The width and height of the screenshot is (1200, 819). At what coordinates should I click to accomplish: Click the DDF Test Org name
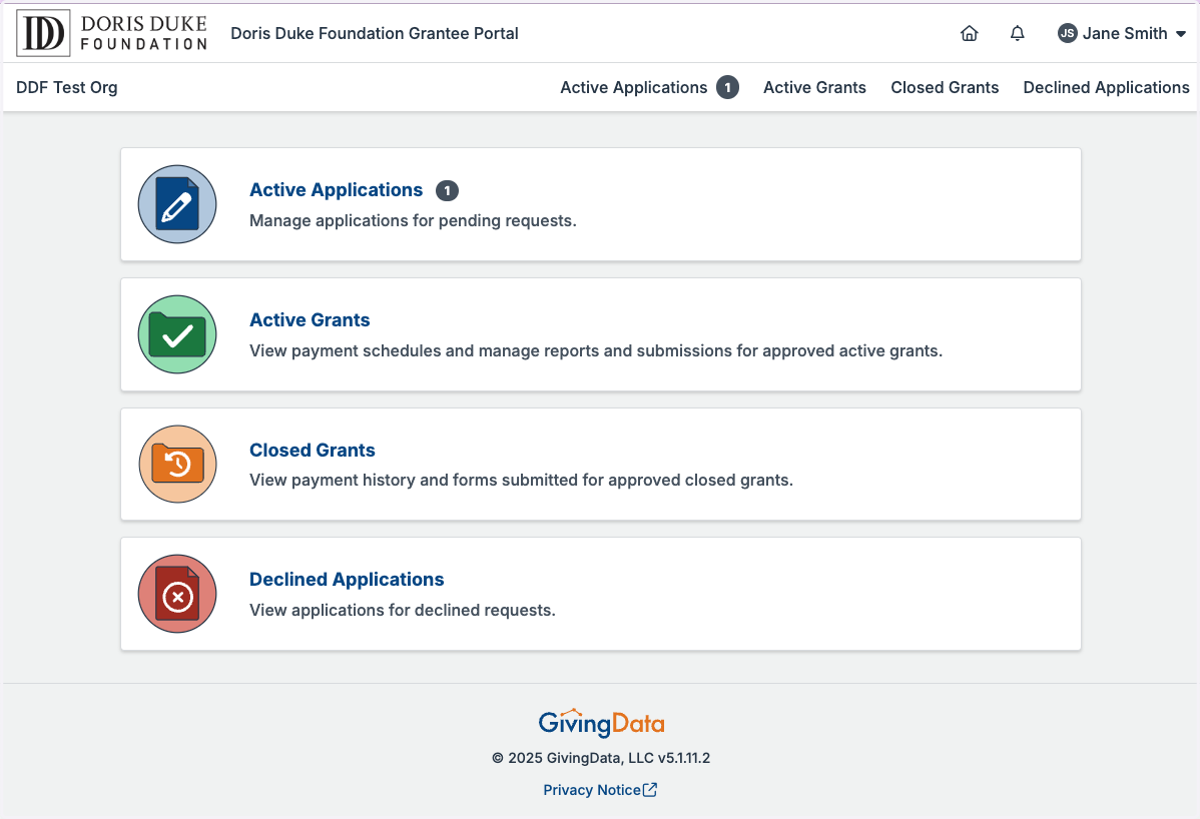[x=67, y=87]
